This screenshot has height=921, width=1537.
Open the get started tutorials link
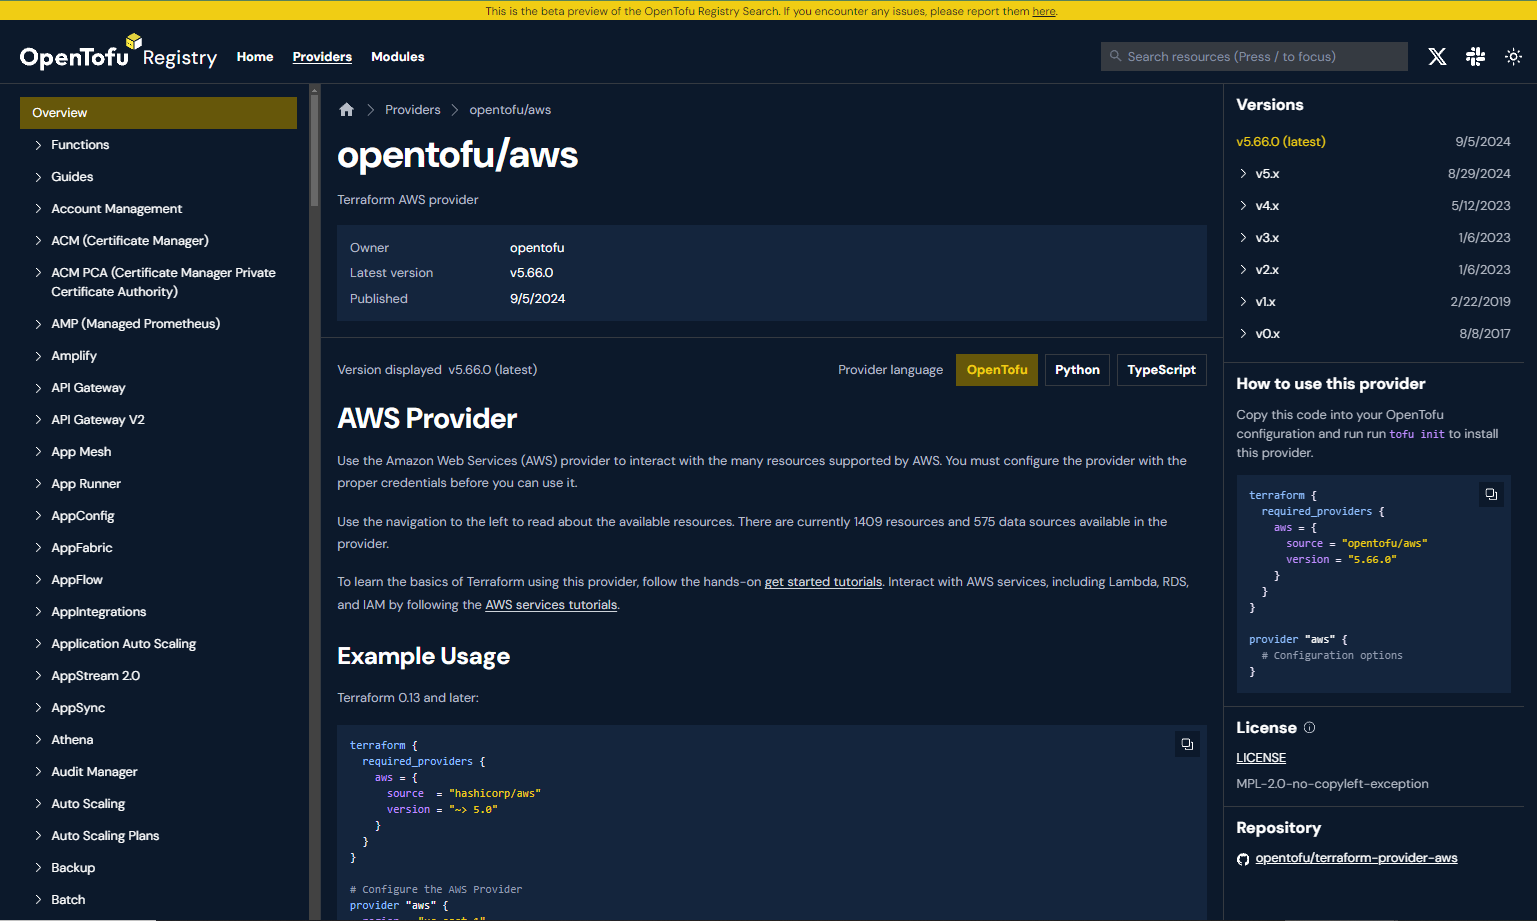pyautogui.click(x=823, y=582)
